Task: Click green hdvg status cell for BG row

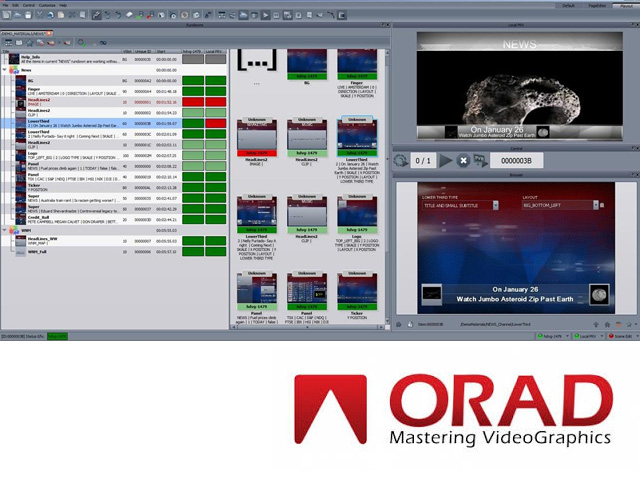Action: [x=193, y=80]
